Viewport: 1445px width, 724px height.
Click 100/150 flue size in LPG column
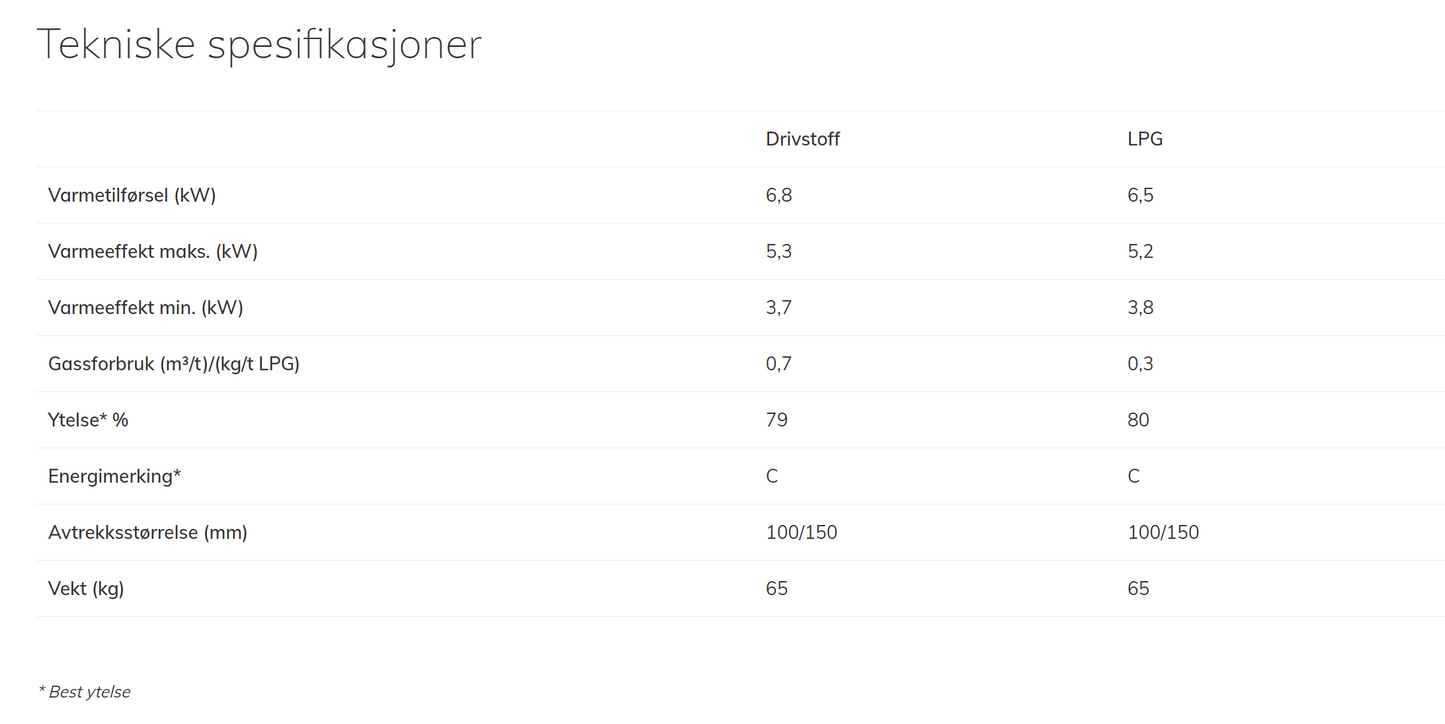(x=1163, y=532)
